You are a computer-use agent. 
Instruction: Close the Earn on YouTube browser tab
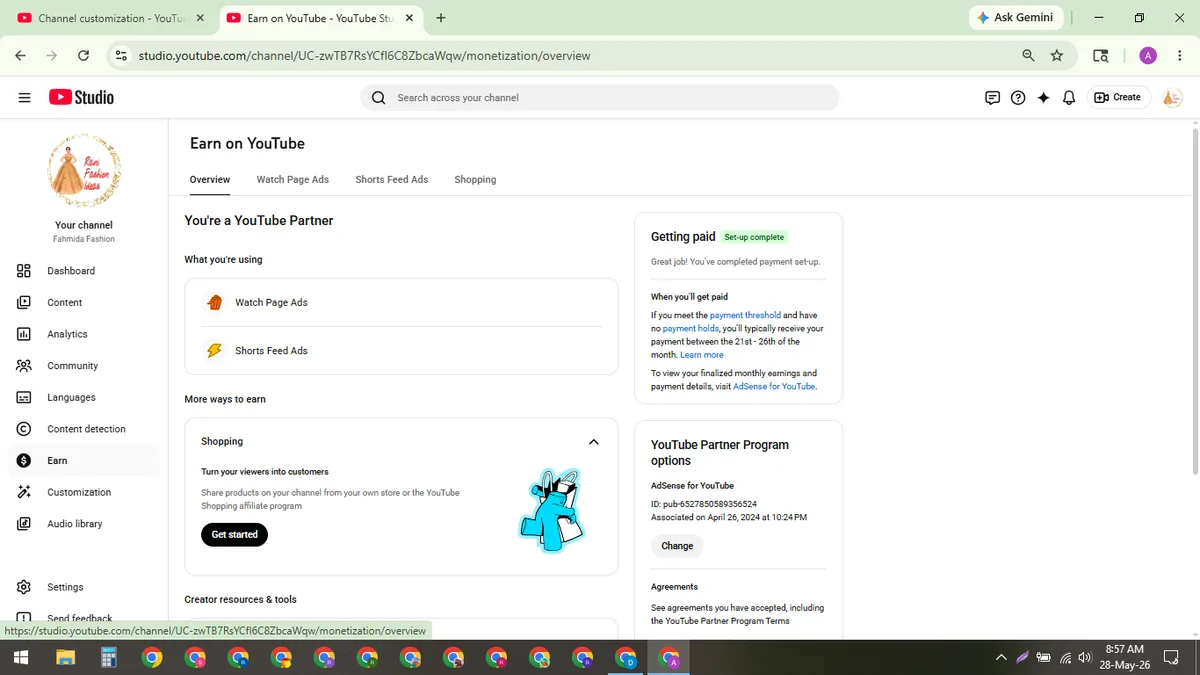point(409,18)
